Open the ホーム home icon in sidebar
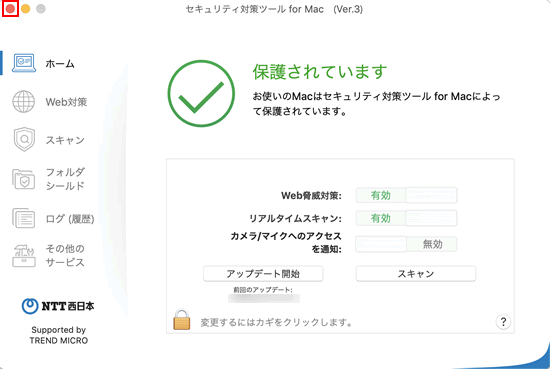 (x=24, y=63)
